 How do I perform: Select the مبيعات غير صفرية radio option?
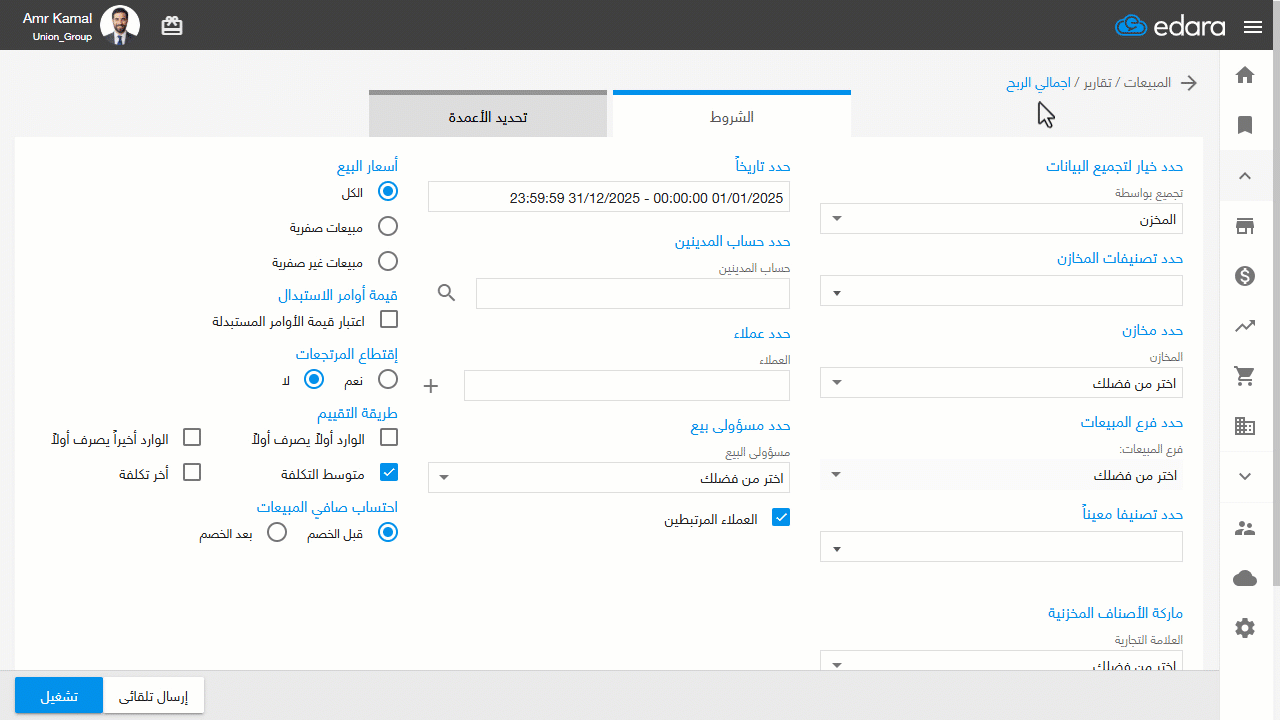point(388,261)
